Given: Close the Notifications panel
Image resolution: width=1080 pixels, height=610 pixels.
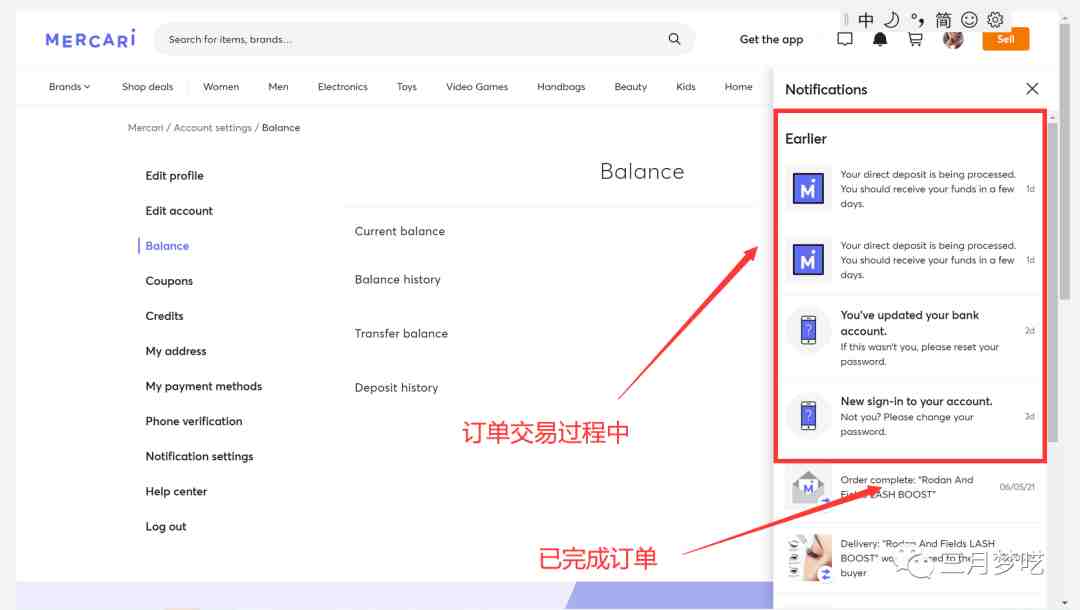Looking at the screenshot, I should pyautogui.click(x=1032, y=89).
